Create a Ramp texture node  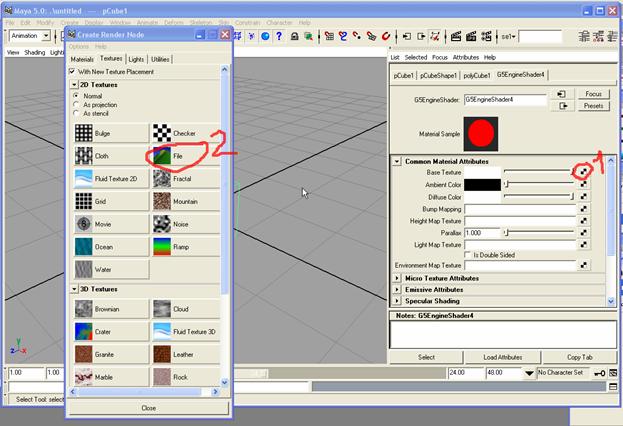pyautogui.click(x=162, y=246)
